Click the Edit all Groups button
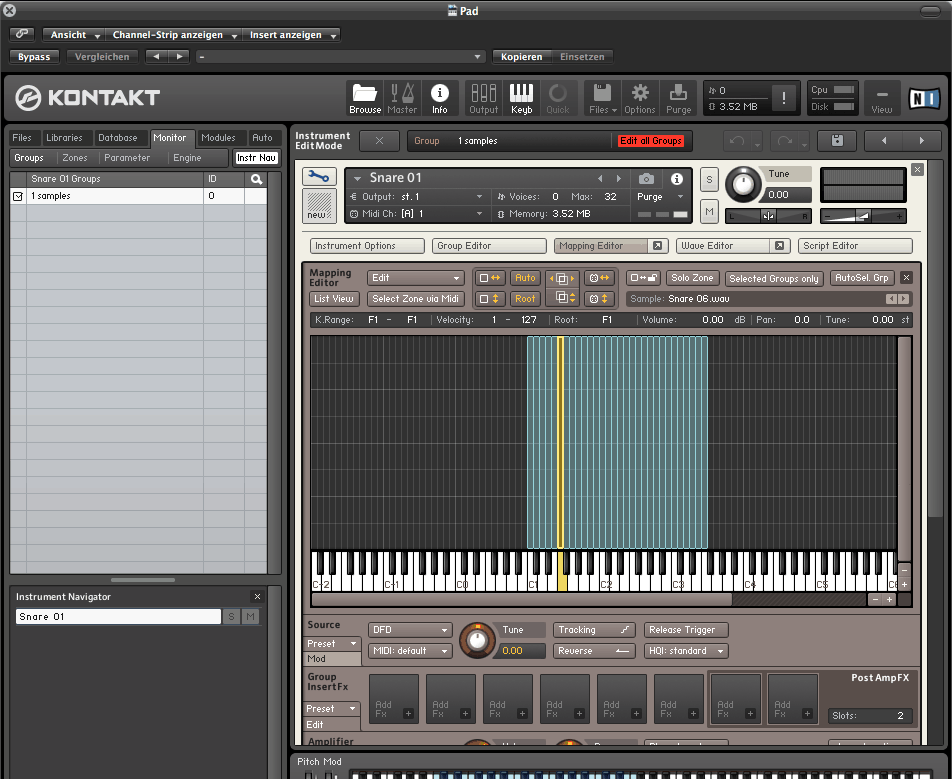 [x=650, y=141]
